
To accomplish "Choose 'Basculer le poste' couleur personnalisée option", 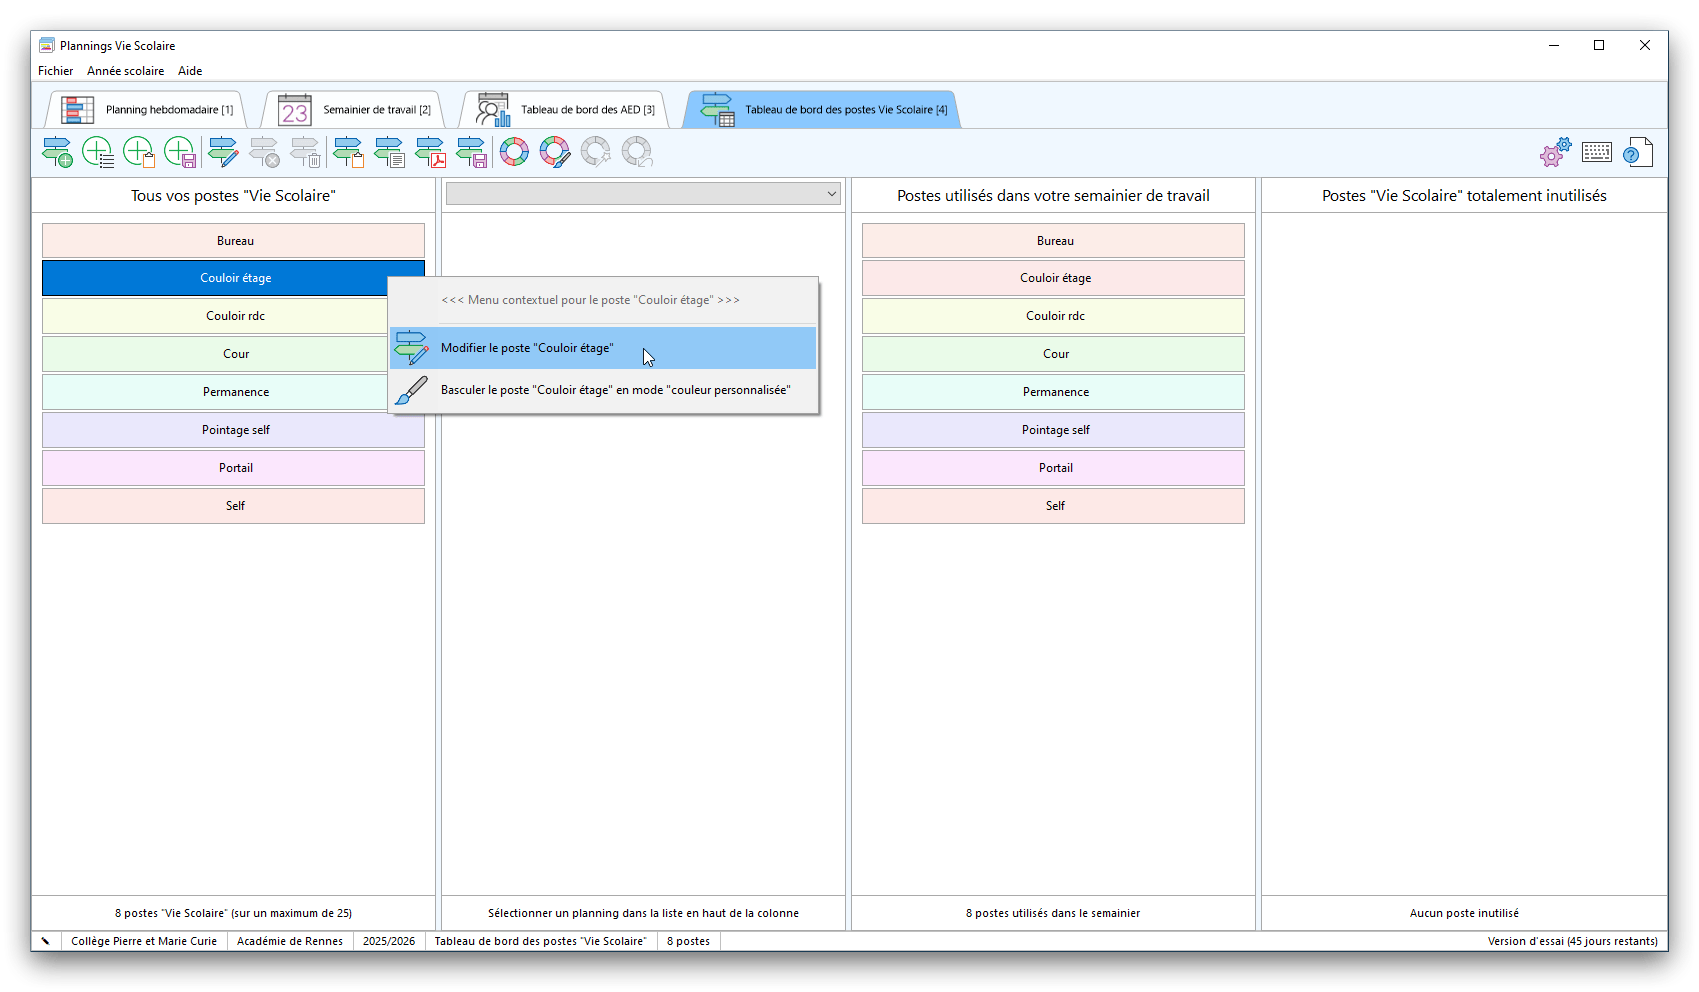I will (615, 390).
